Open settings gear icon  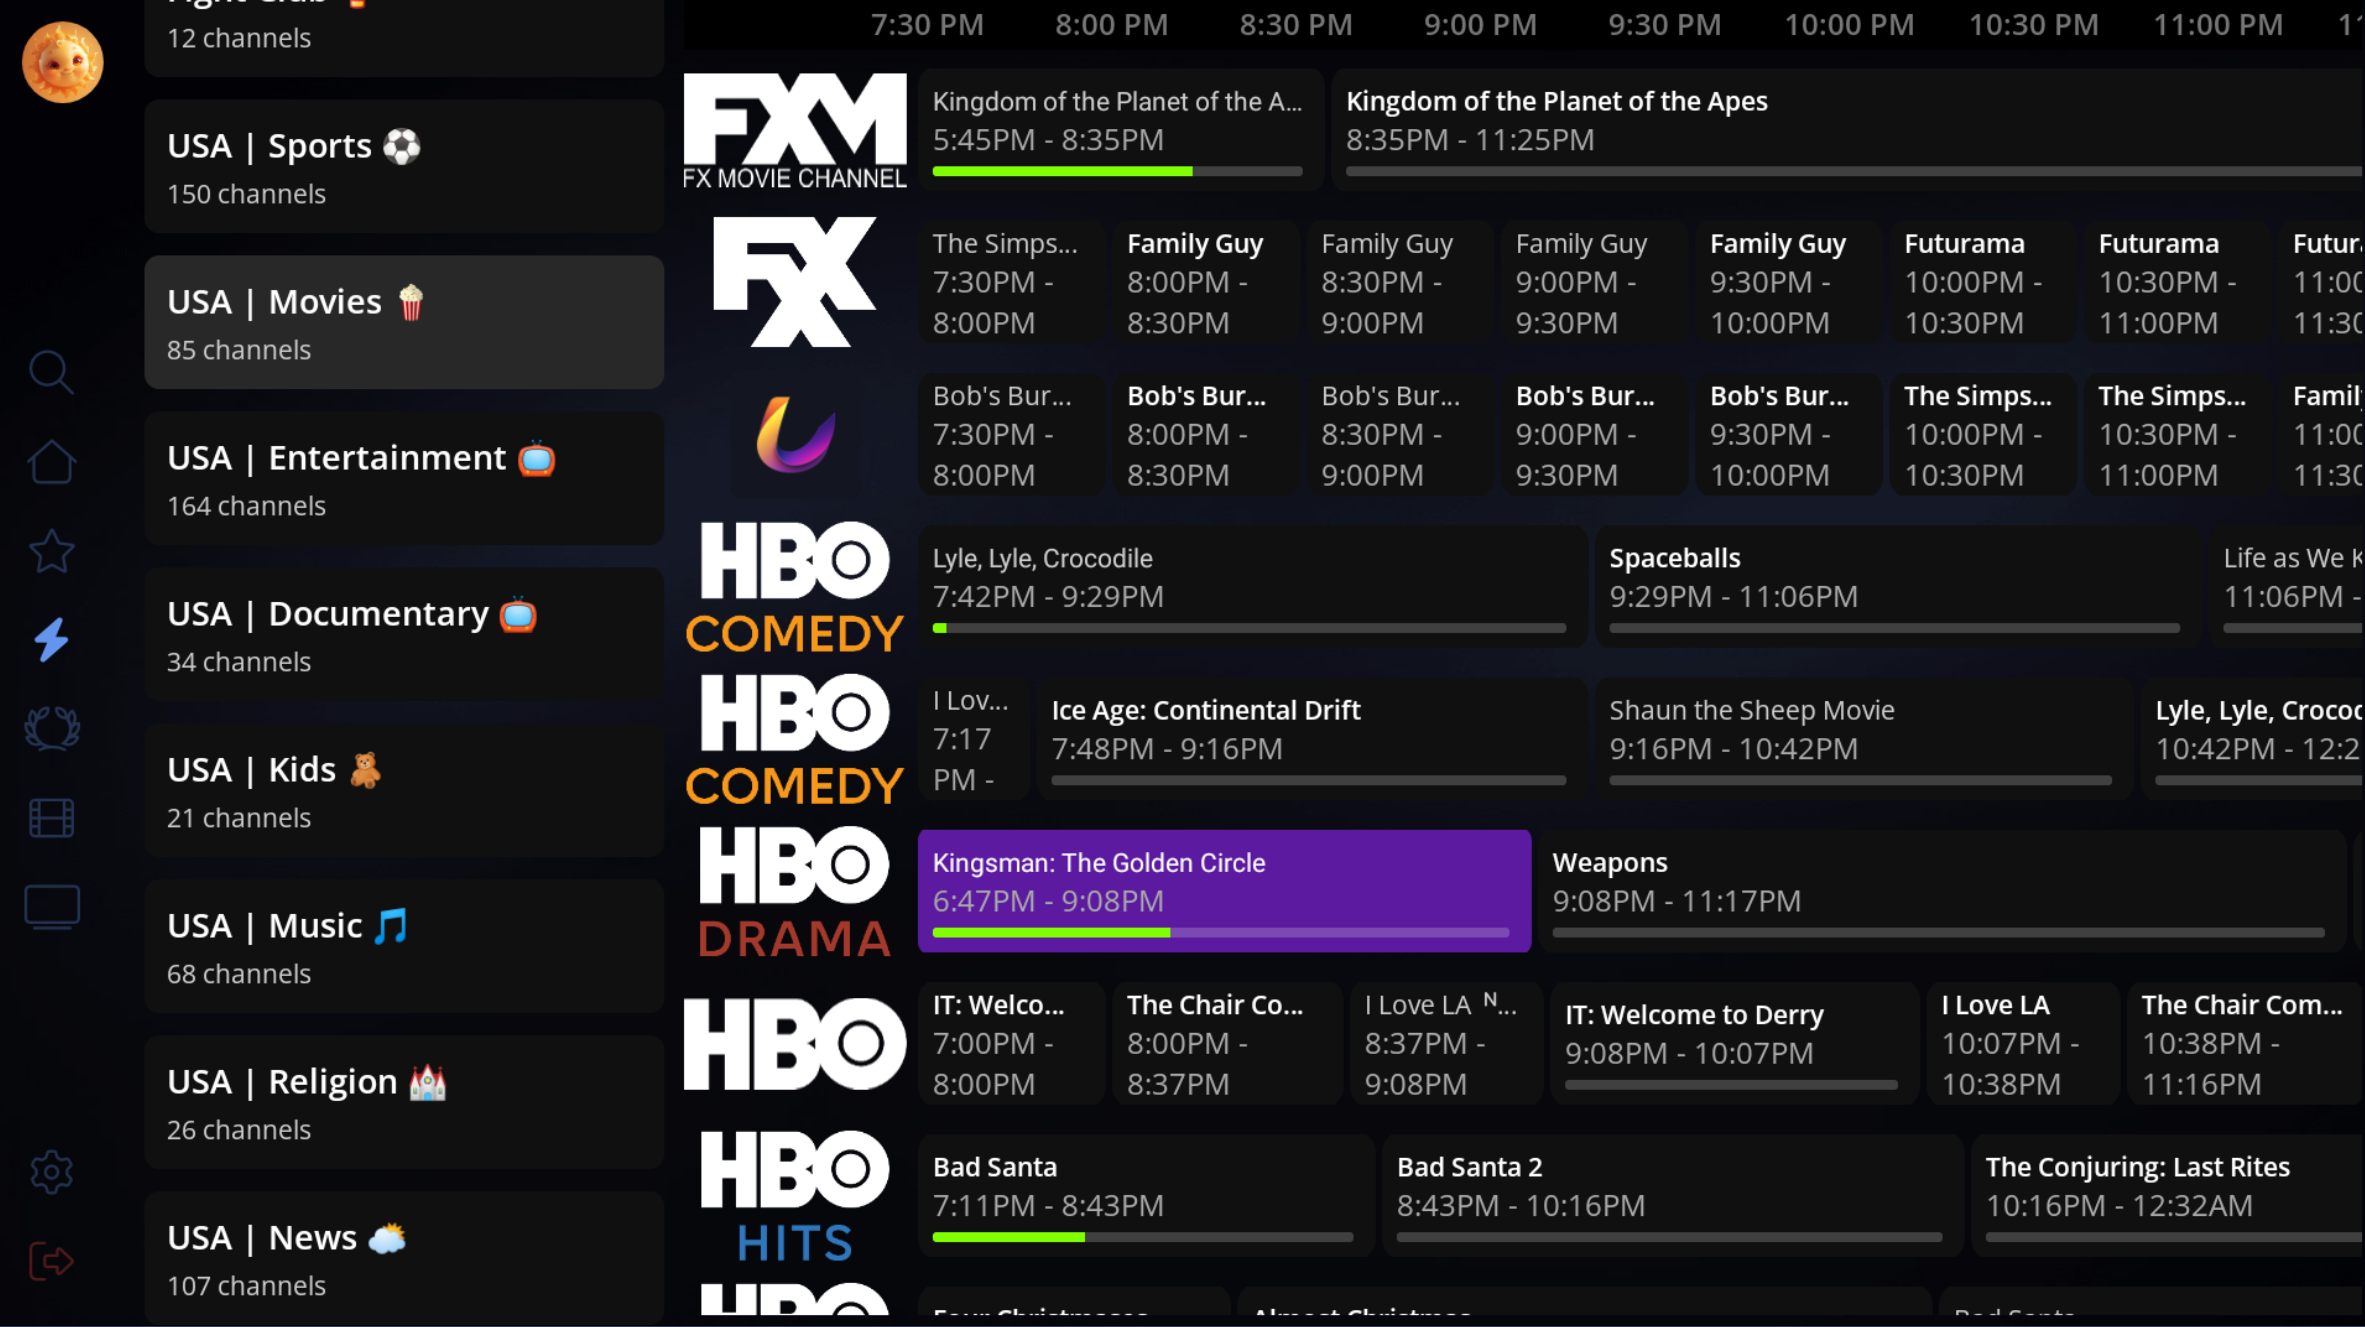coord(51,1172)
